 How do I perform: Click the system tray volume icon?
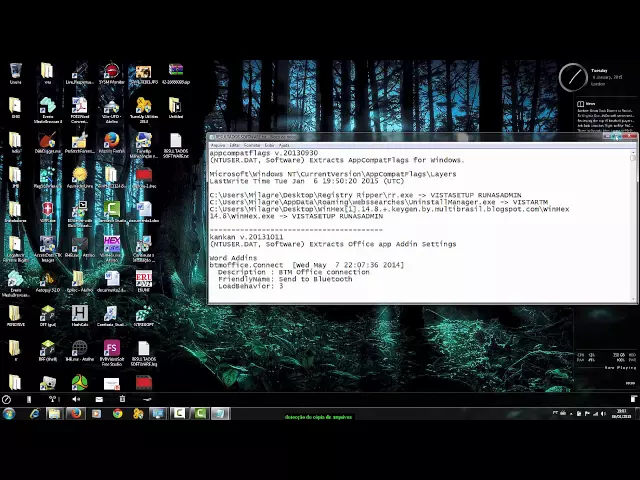tap(603, 414)
